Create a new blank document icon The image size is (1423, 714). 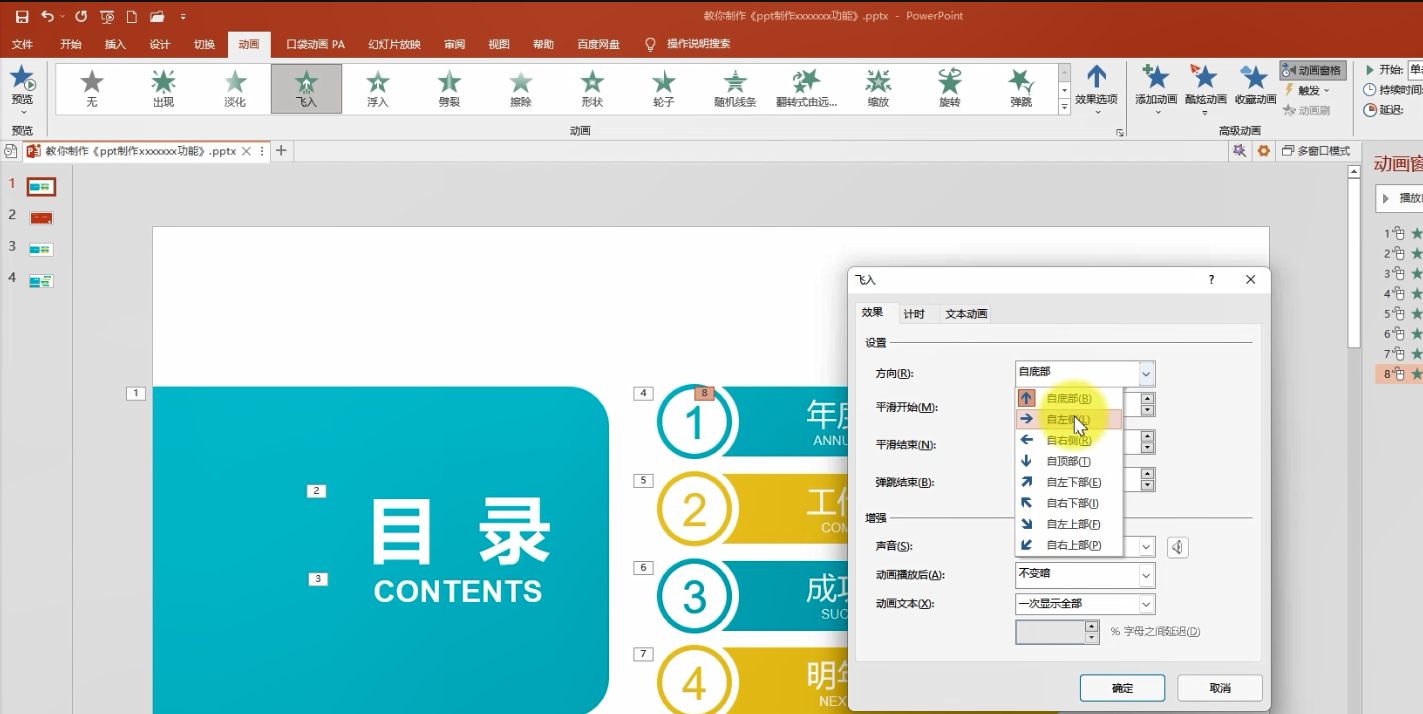(x=131, y=16)
